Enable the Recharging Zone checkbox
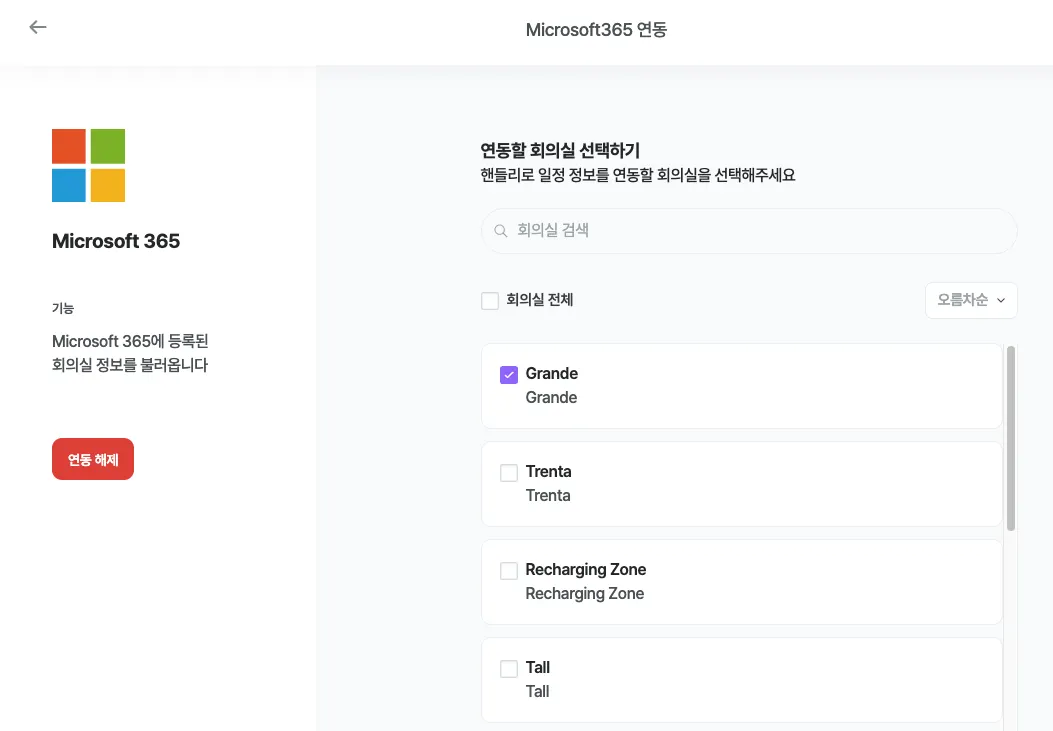 [509, 570]
